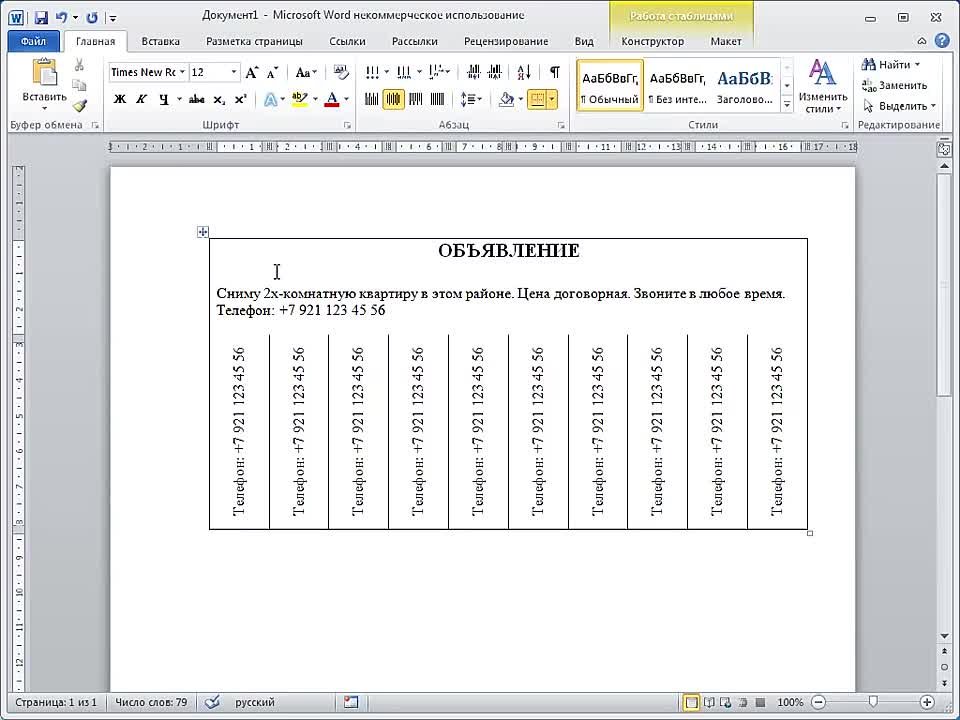Click the macro recording icon in status bar
This screenshot has width=960, height=720.
[x=351, y=702]
